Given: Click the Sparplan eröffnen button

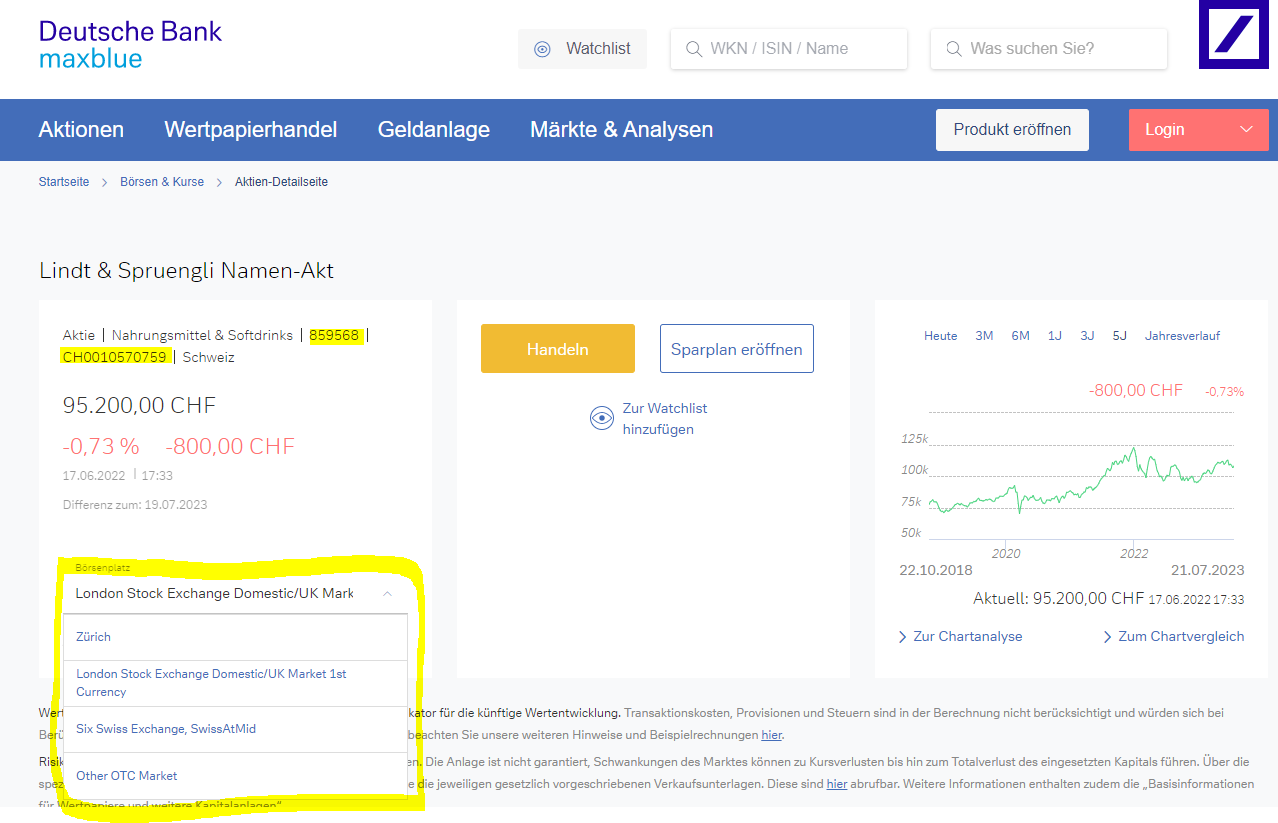Looking at the screenshot, I should pos(736,349).
